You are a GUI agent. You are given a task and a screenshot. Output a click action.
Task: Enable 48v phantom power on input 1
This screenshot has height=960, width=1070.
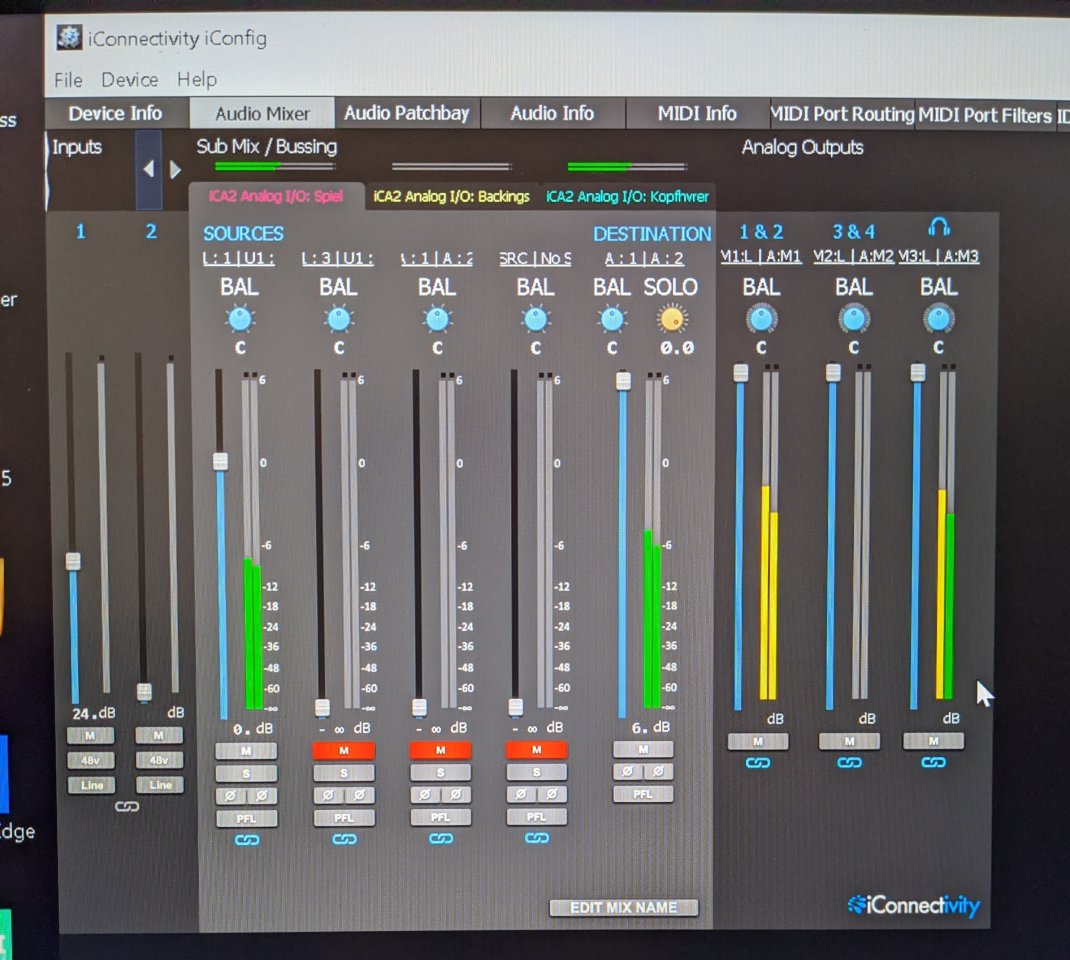pos(90,760)
